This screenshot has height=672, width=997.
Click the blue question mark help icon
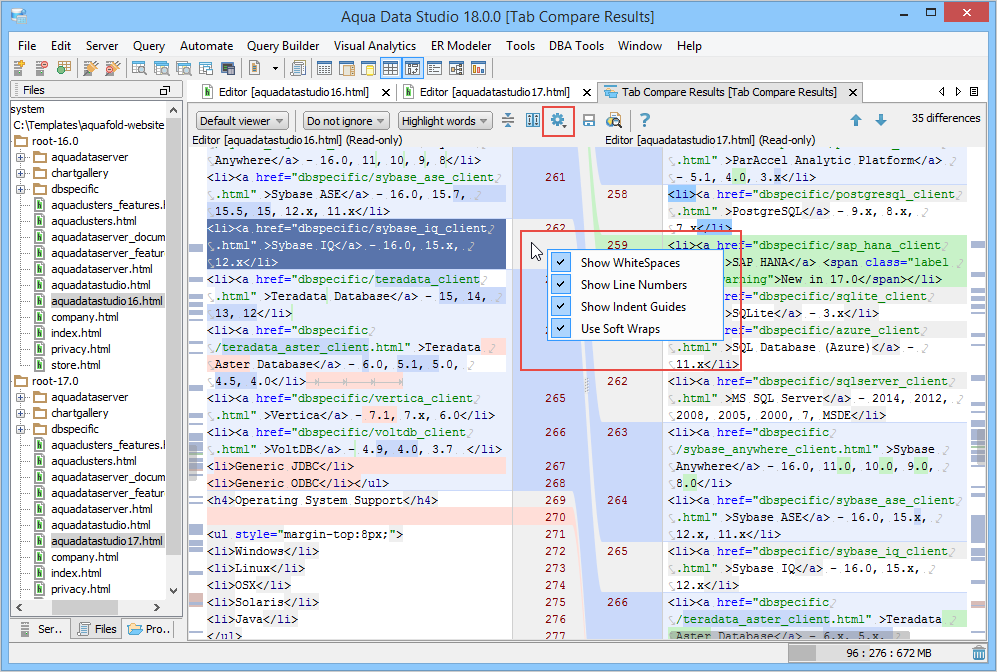(645, 121)
